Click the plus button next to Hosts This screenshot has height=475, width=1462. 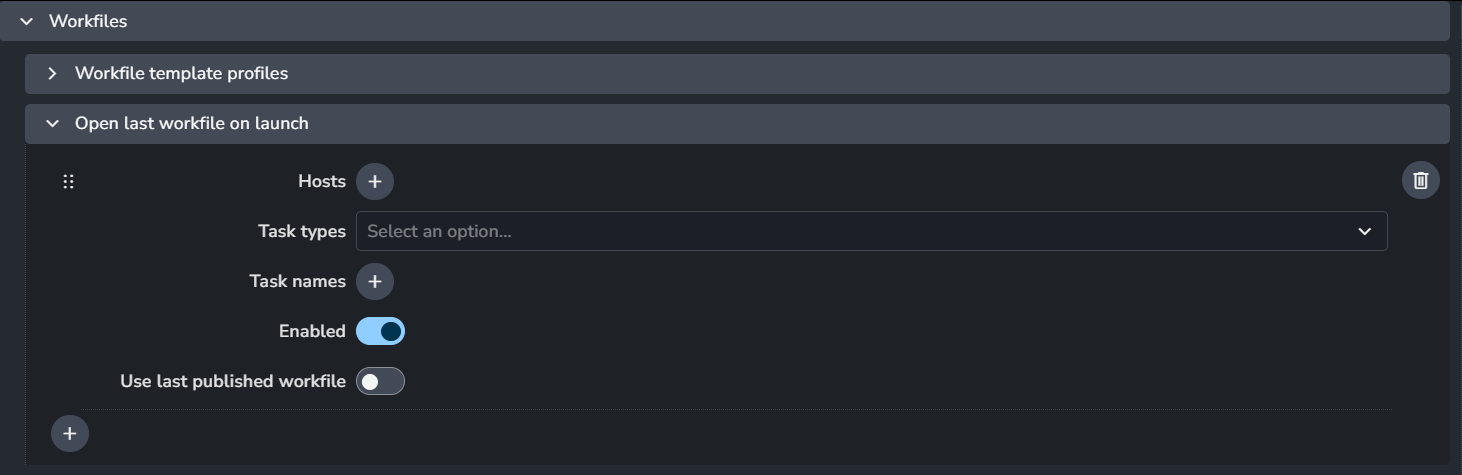click(x=375, y=181)
